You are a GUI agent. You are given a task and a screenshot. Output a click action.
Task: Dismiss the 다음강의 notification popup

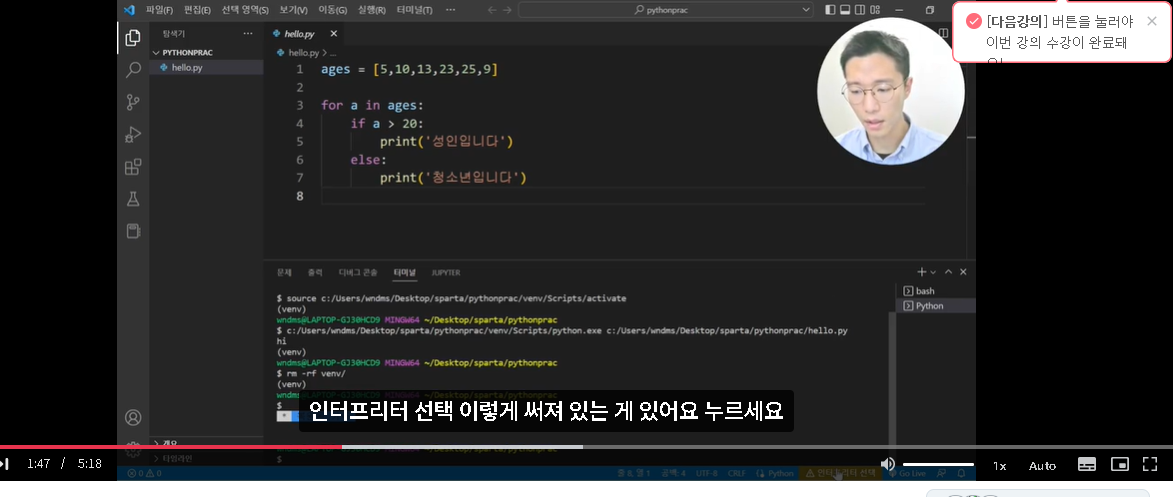tap(1152, 21)
